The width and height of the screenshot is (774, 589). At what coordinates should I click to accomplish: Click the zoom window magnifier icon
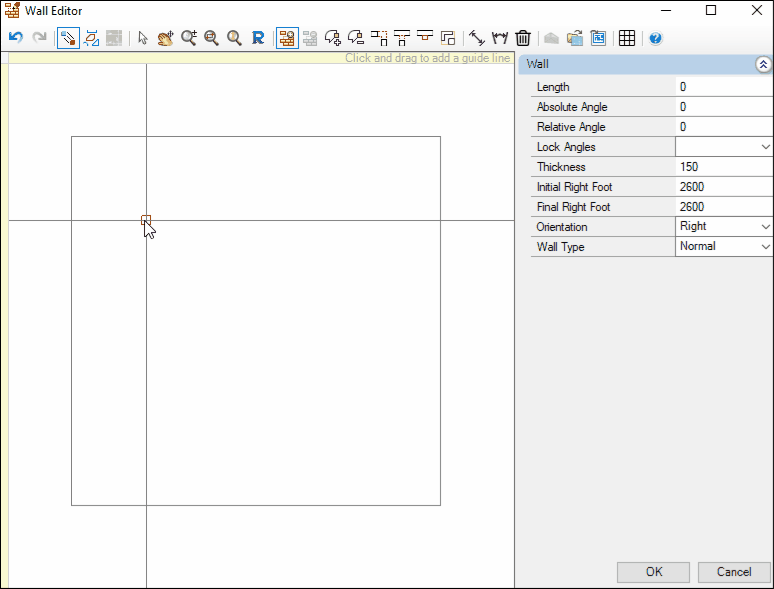pyautogui.click(x=211, y=38)
